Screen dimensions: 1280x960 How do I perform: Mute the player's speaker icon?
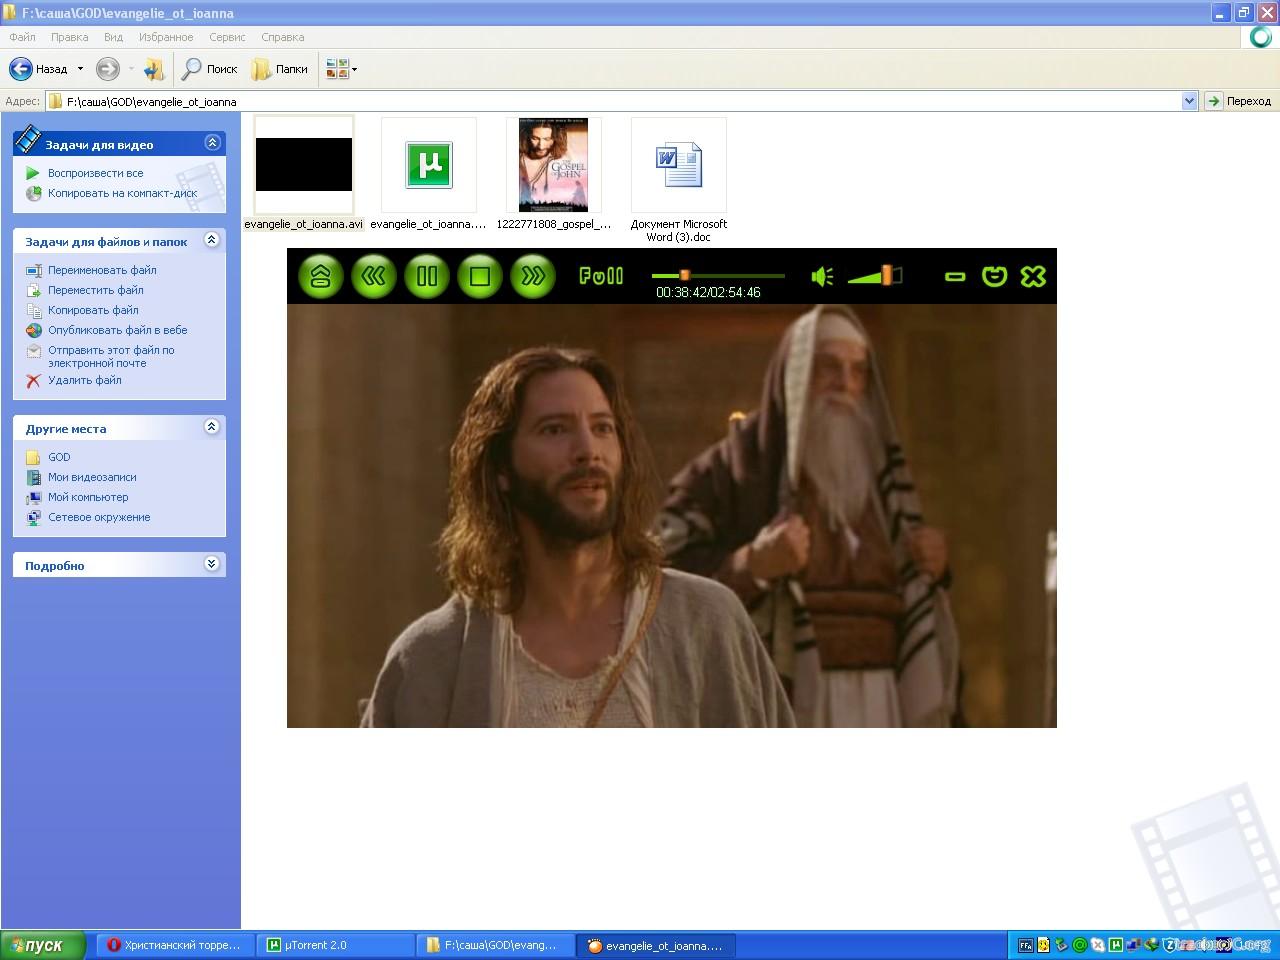coord(822,276)
